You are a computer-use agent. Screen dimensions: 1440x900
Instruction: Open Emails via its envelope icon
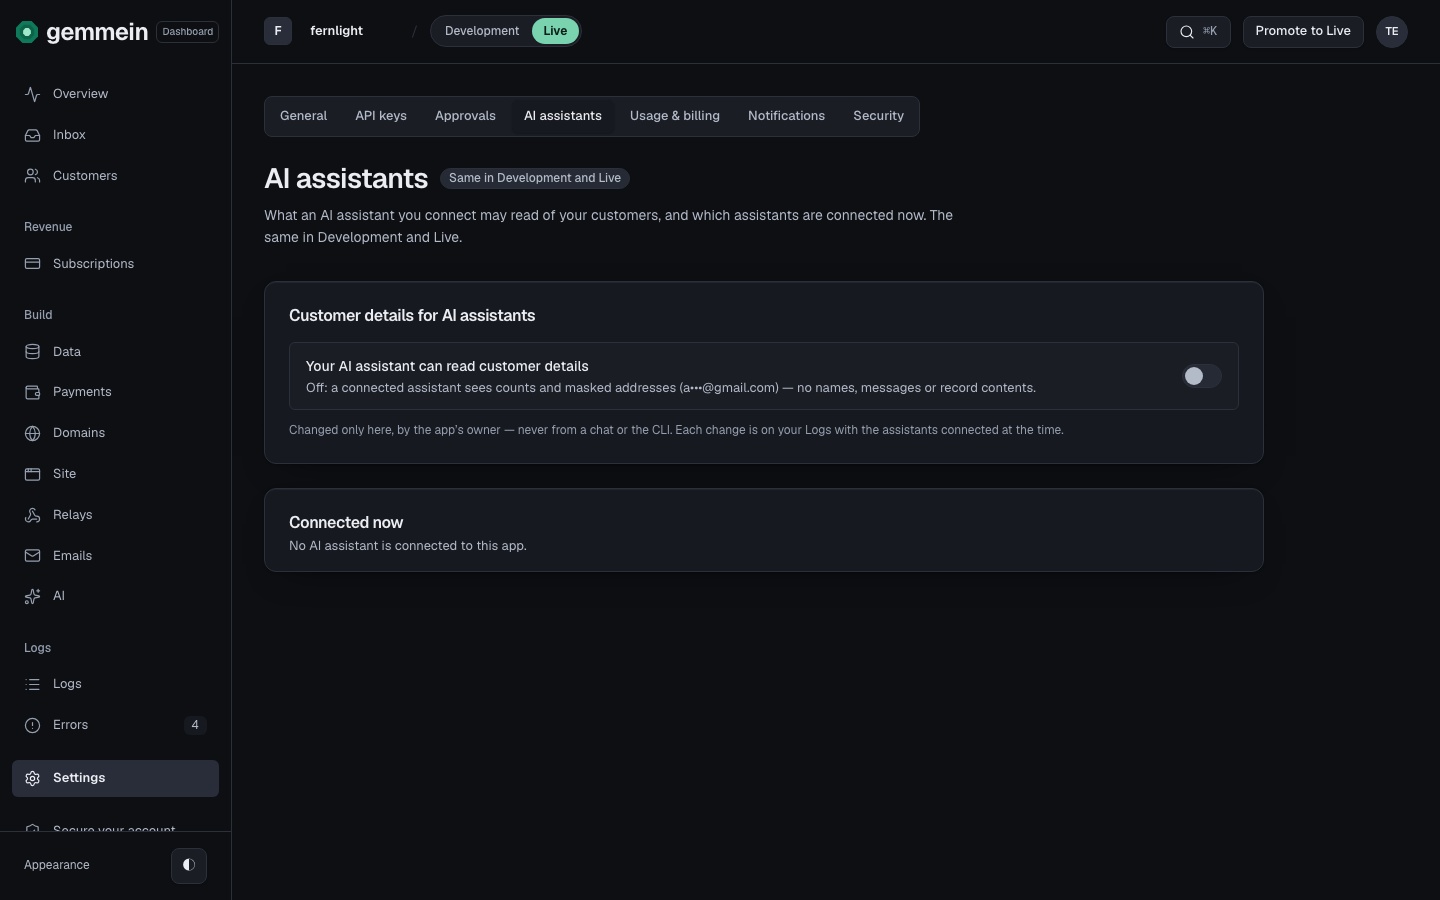coord(33,556)
